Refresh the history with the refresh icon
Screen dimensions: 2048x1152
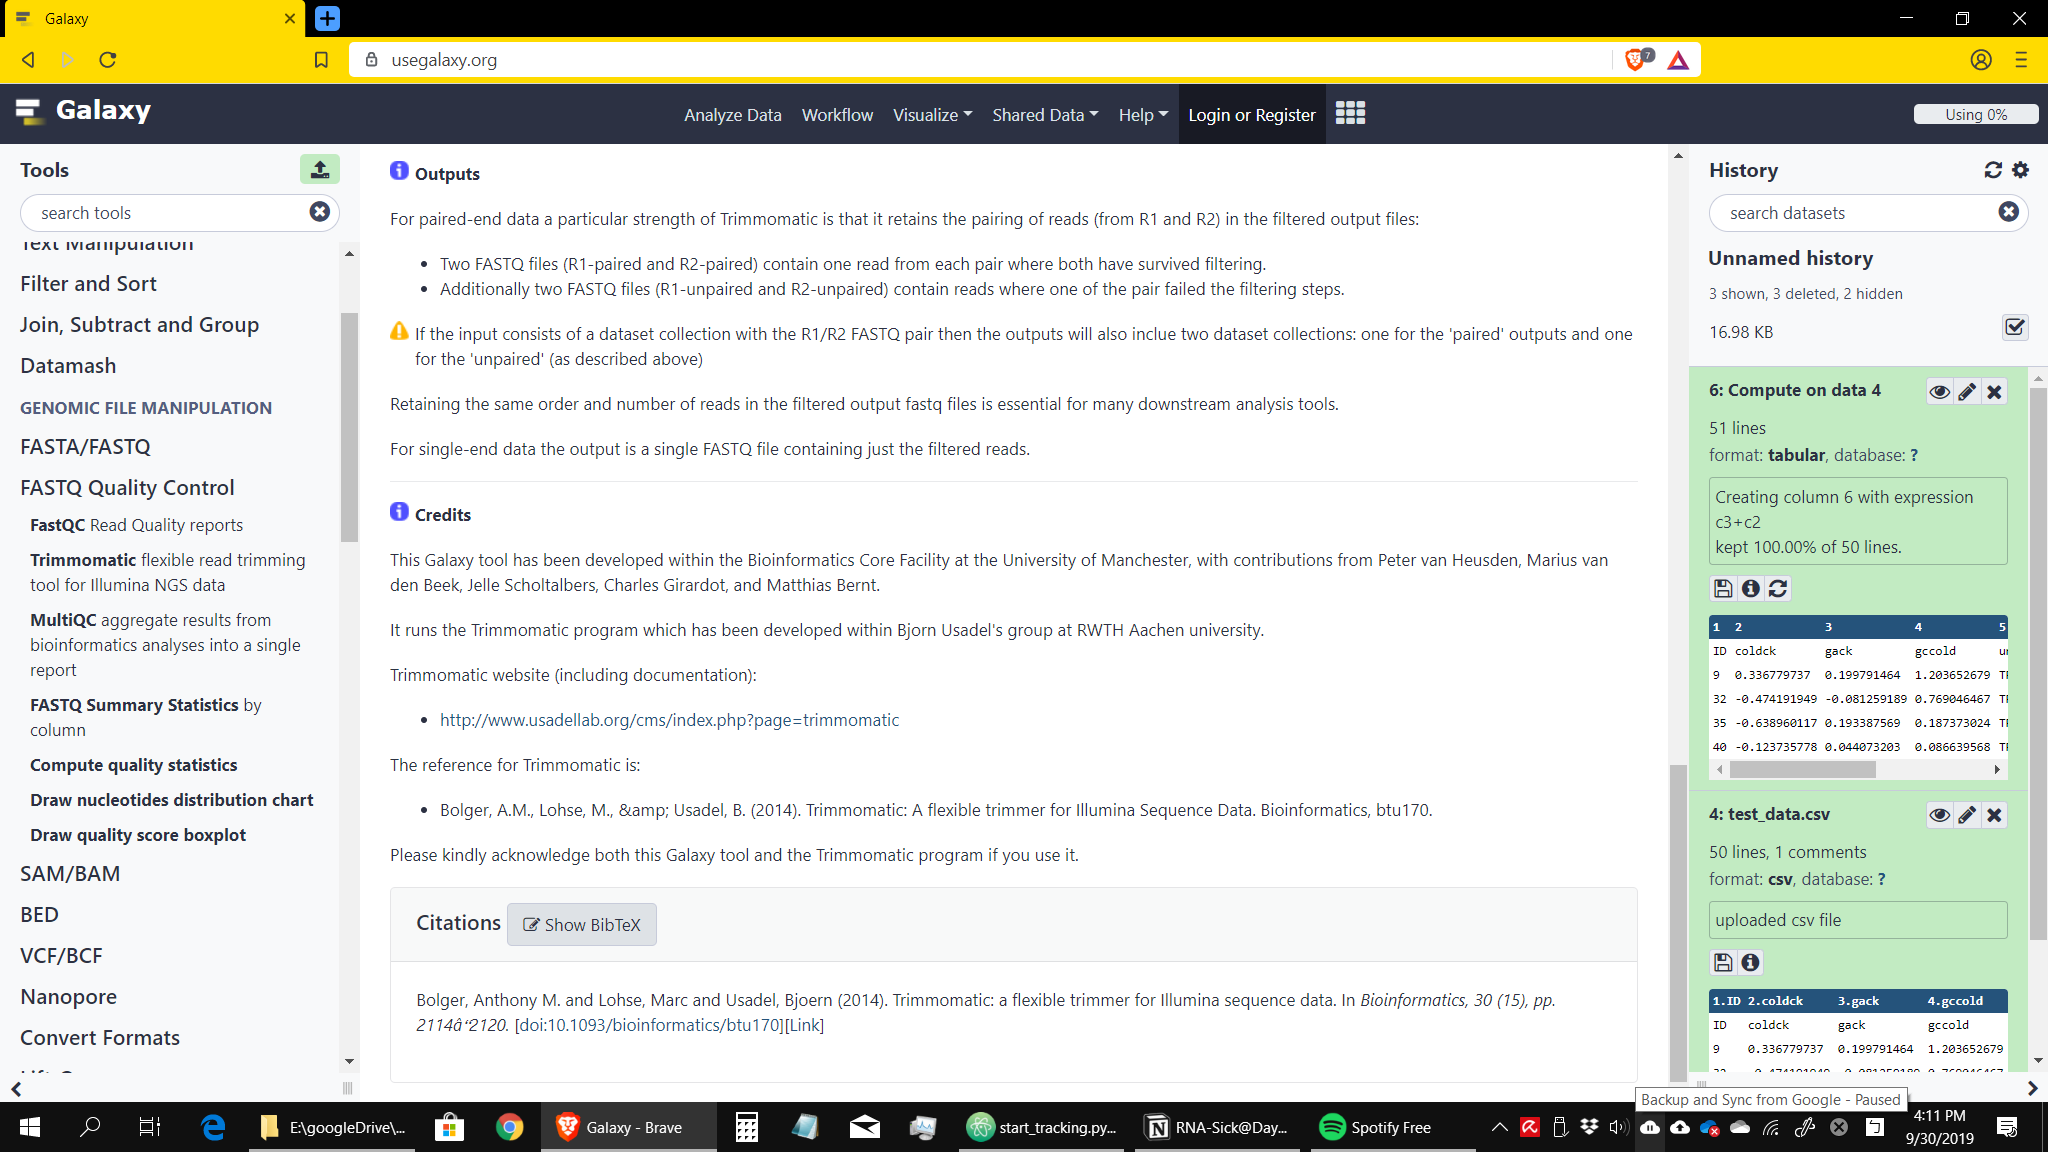(1993, 170)
